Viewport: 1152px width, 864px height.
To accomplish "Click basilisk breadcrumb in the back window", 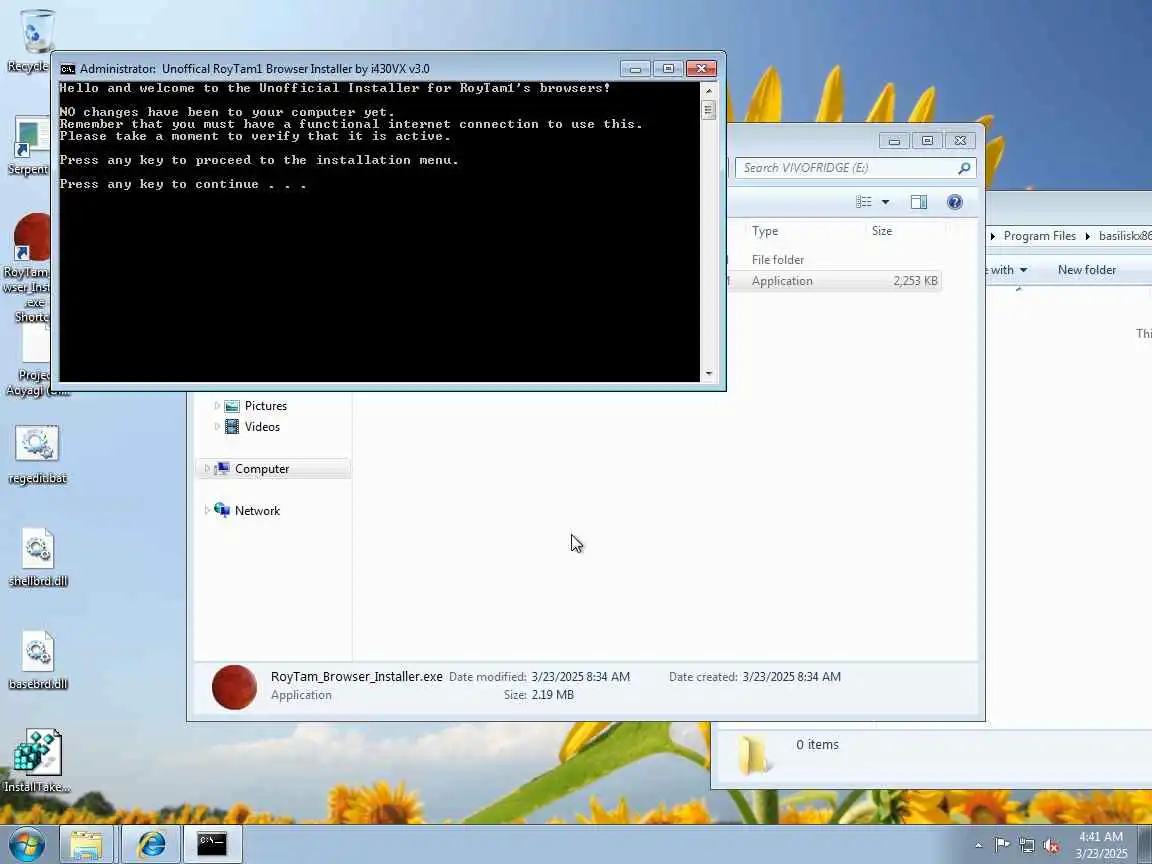I will point(1125,236).
